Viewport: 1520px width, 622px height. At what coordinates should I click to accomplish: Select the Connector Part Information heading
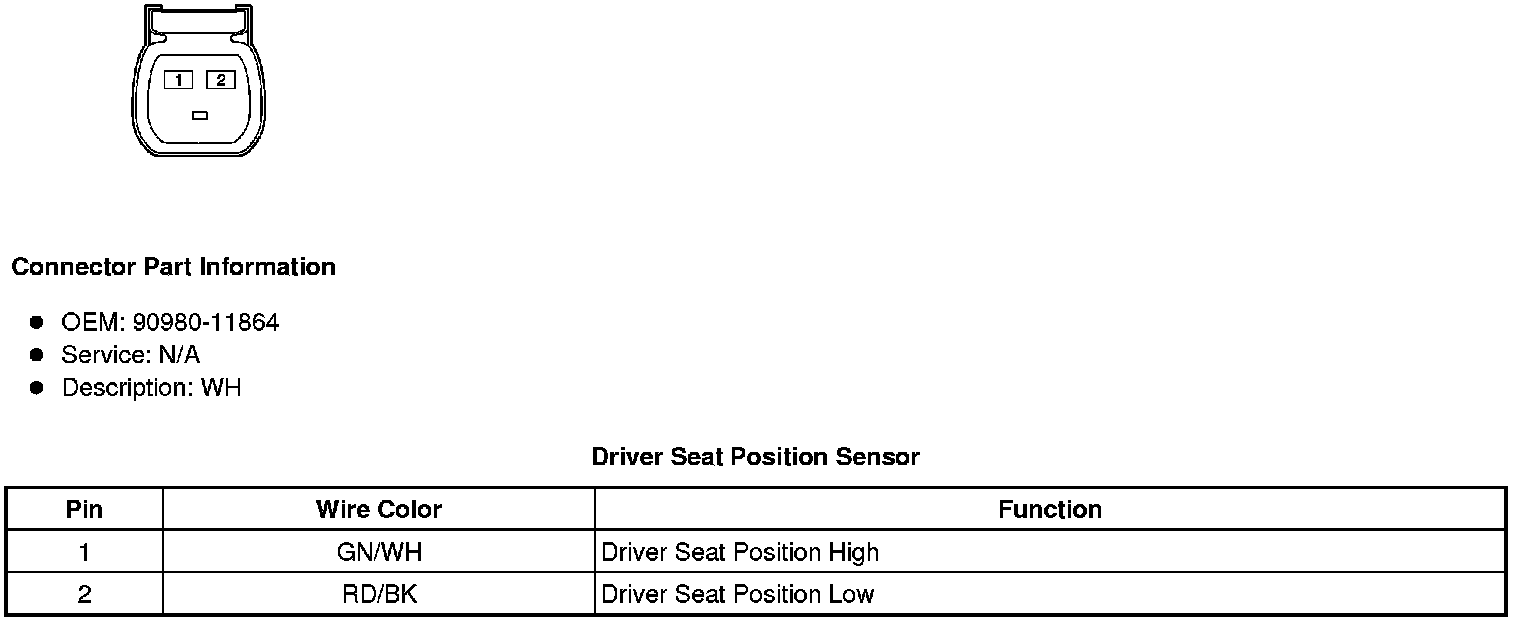pyautogui.click(x=173, y=267)
